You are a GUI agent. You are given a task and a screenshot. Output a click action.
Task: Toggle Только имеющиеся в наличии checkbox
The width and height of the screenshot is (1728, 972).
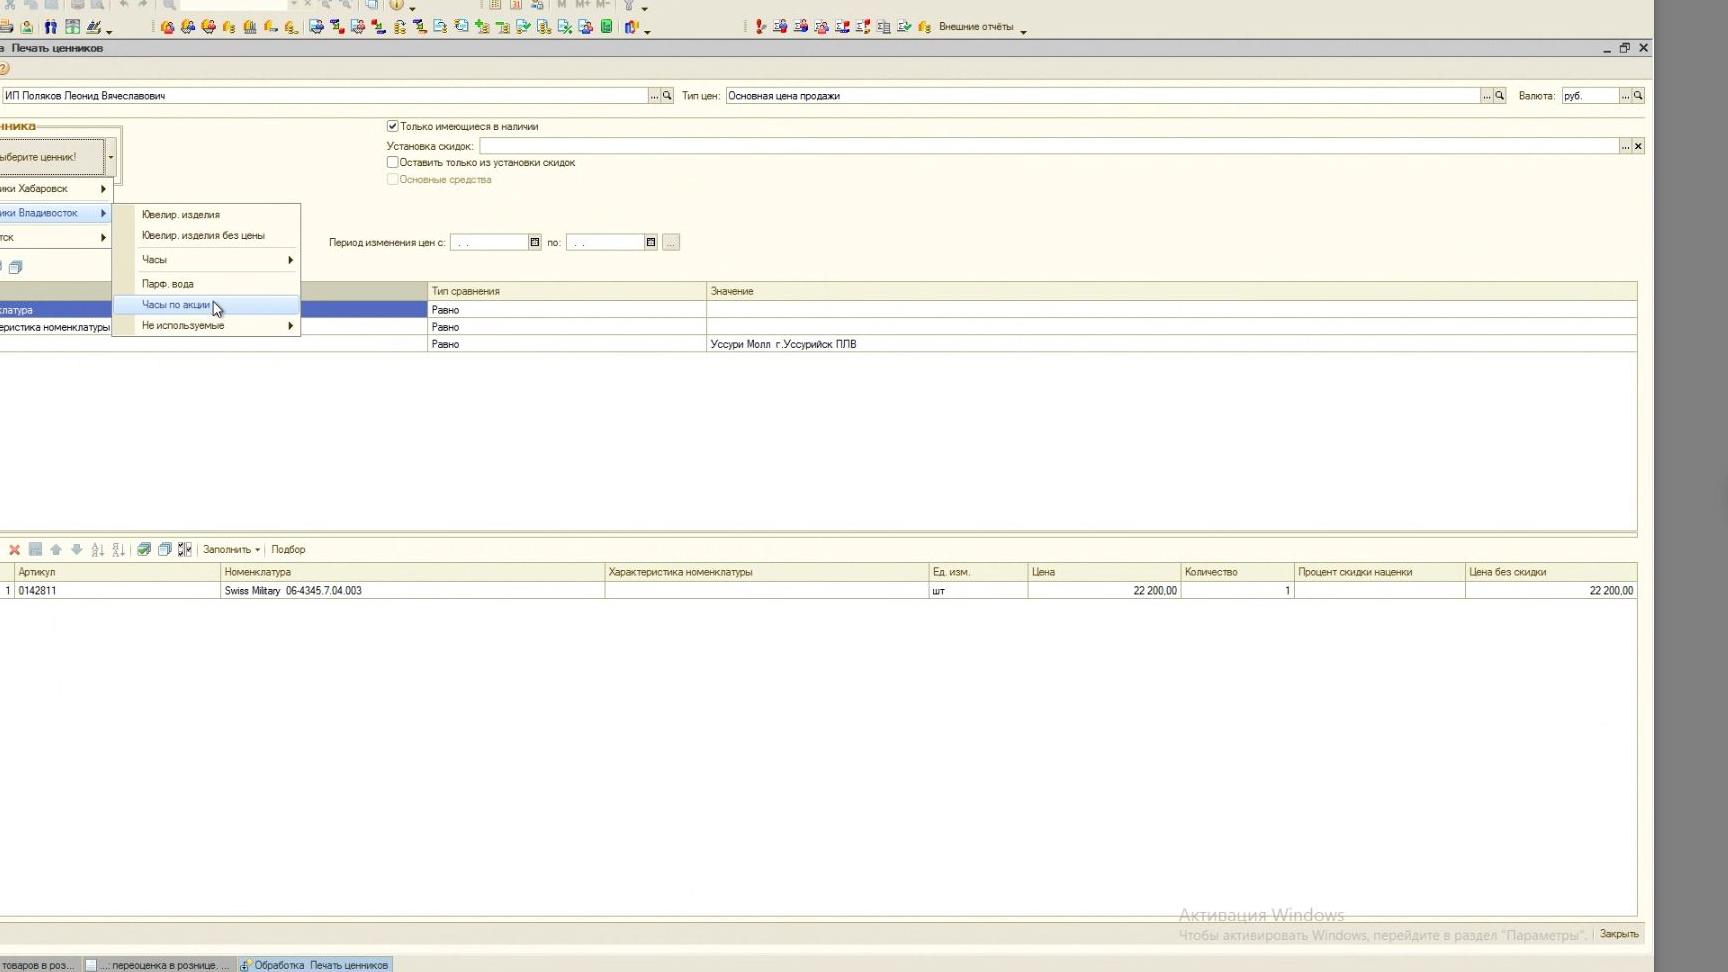click(x=393, y=126)
